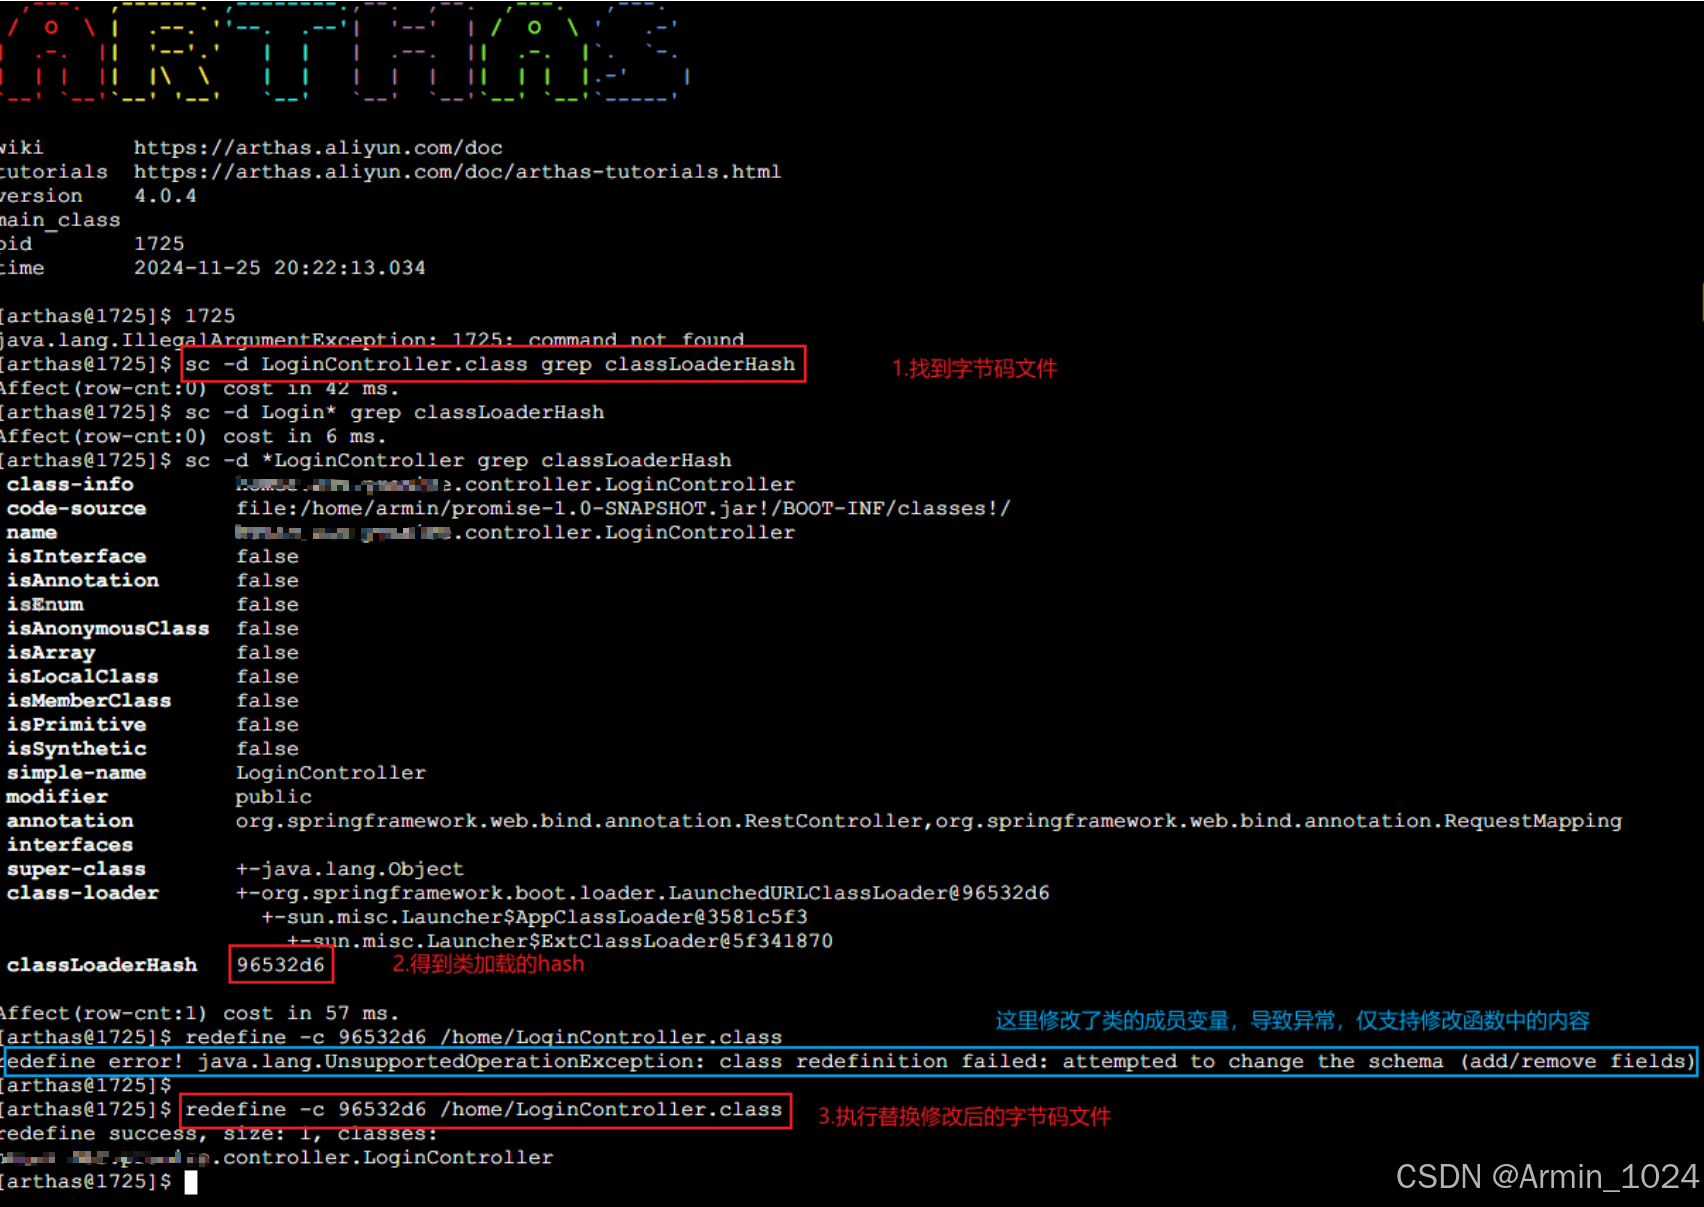The height and width of the screenshot is (1207, 1704).
Task: Click the final controller.LoginController output line
Action: 277,1157
